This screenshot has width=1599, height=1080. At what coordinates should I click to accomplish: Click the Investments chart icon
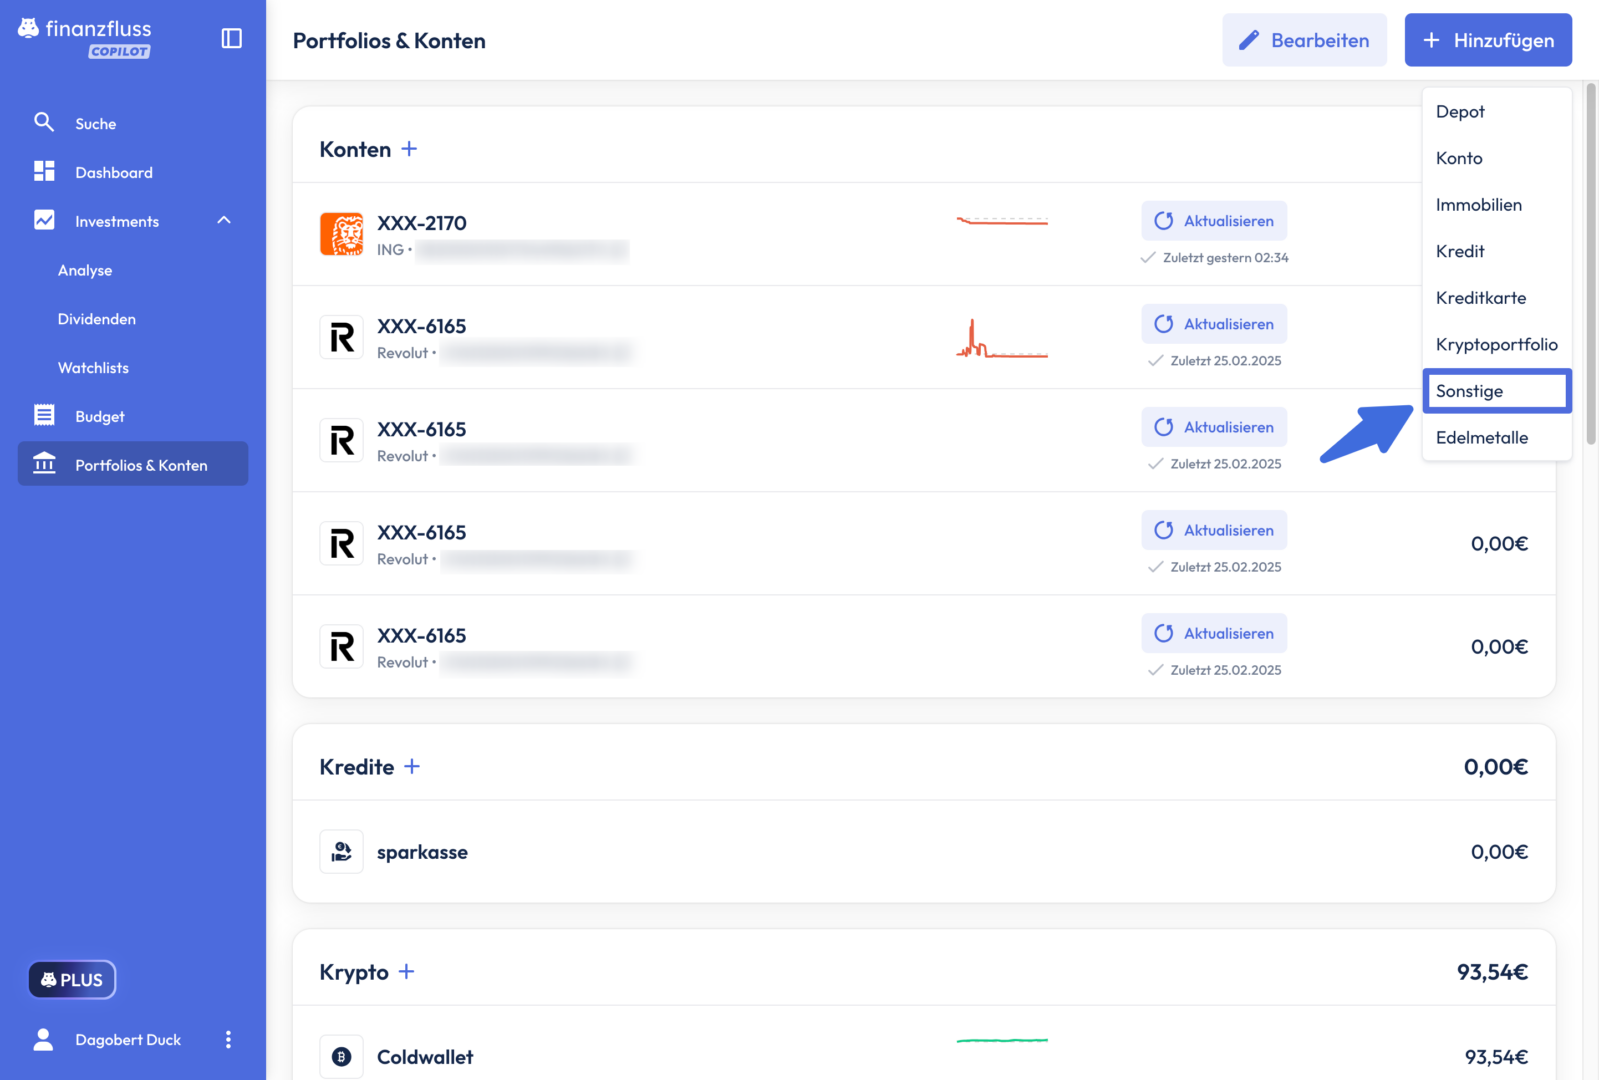[44, 220]
